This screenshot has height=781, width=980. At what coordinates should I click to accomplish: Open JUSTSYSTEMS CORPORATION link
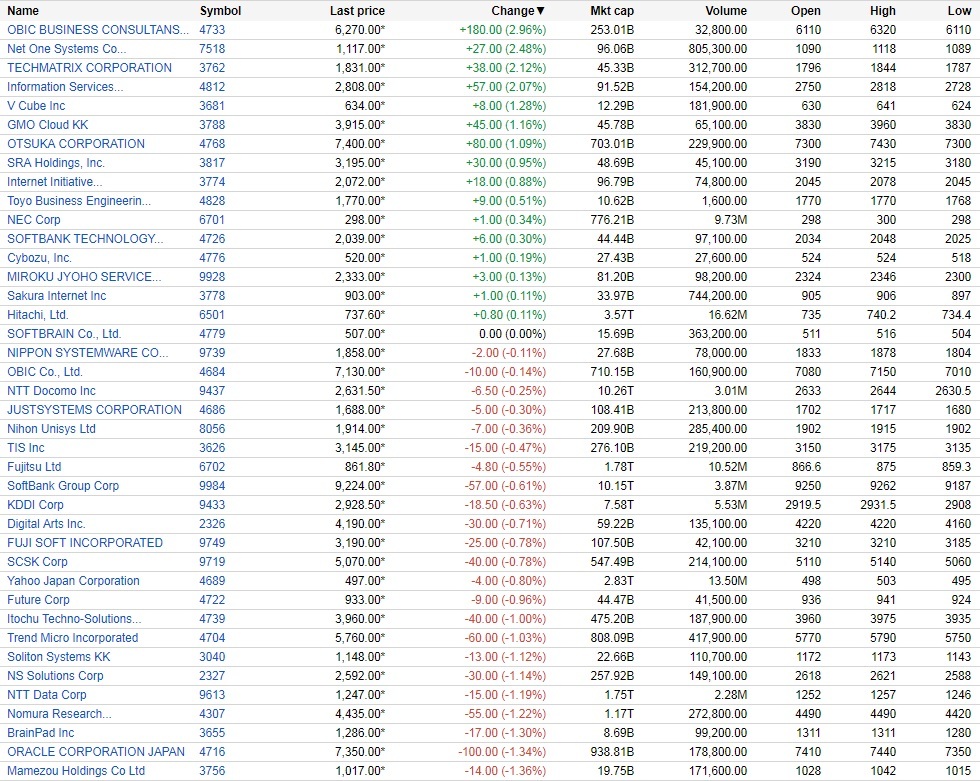point(94,410)
